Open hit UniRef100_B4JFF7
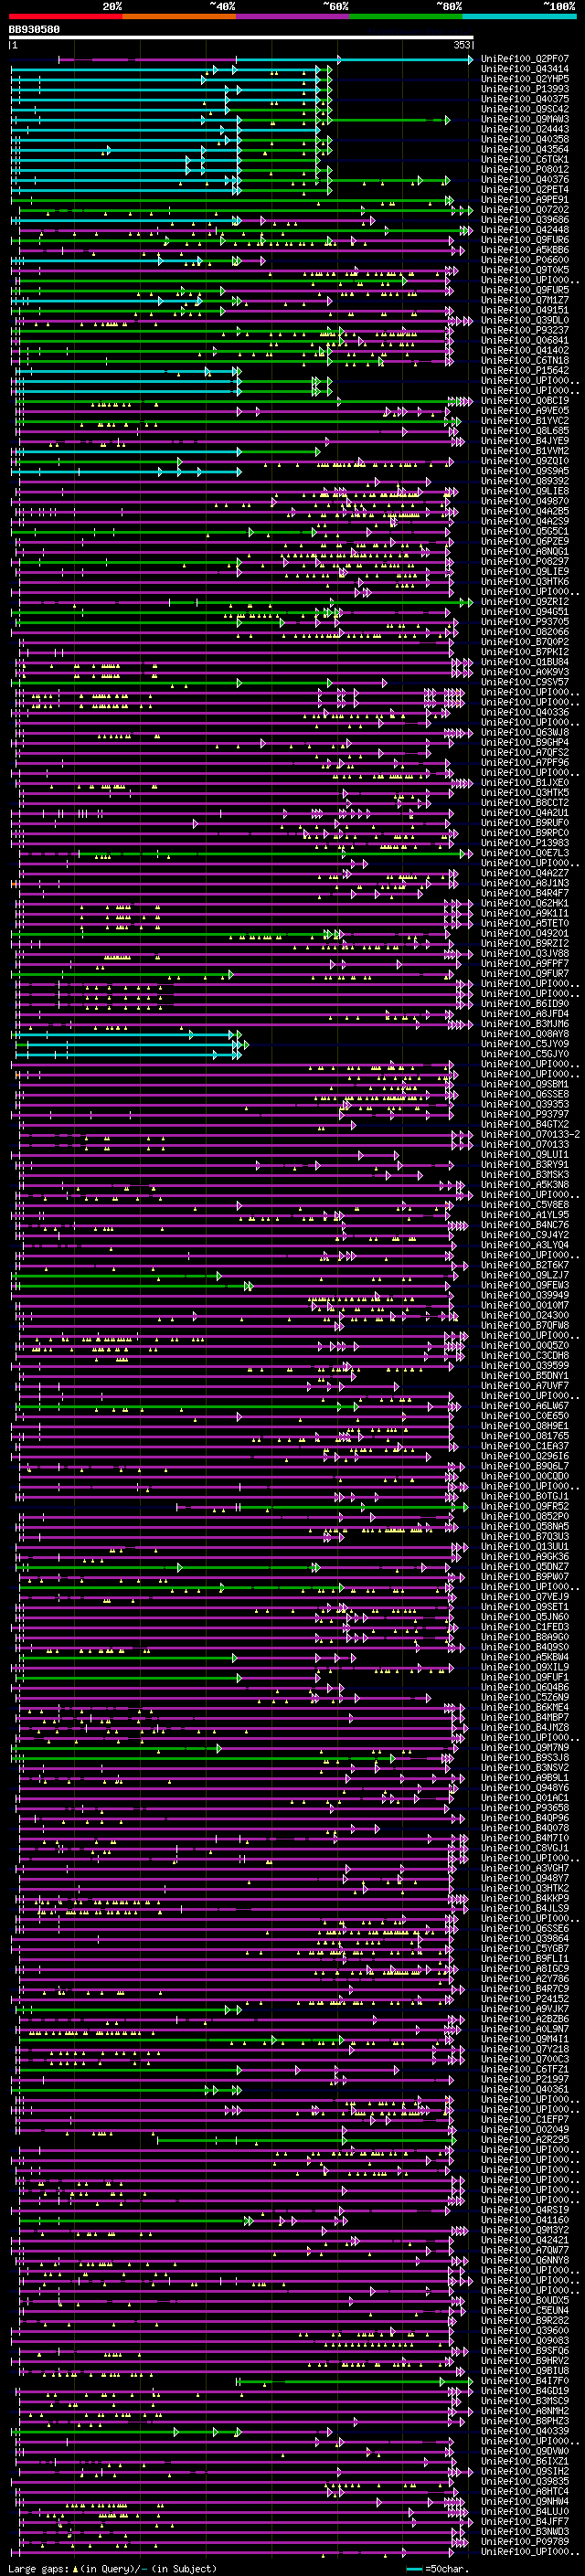 coord(524,2522)
